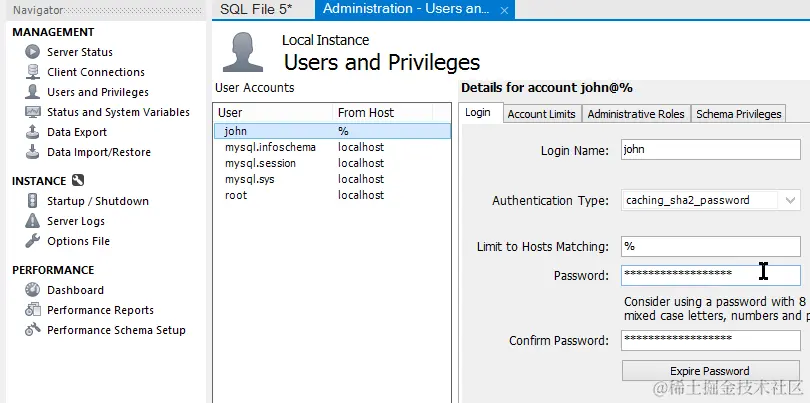Click the Client Connections icon
This screenshot has width=810, height=403.
[x=32, y=72]
